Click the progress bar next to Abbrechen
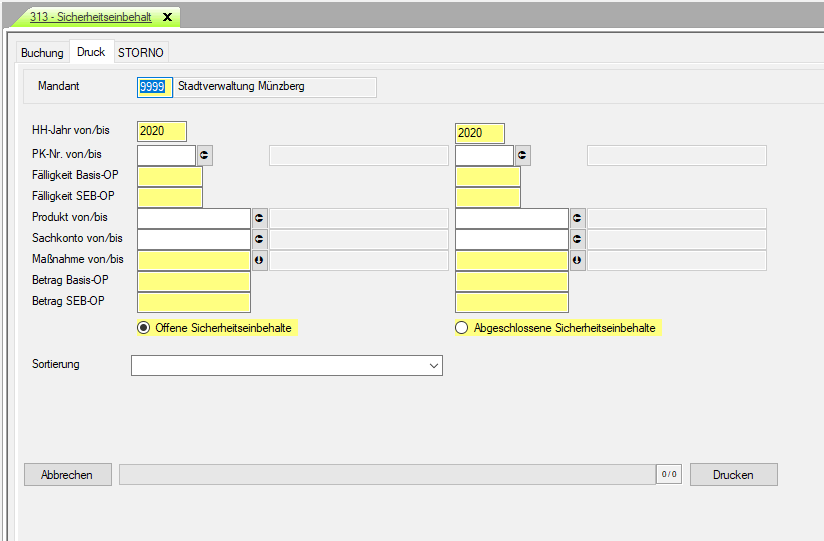 click(387, 475)
